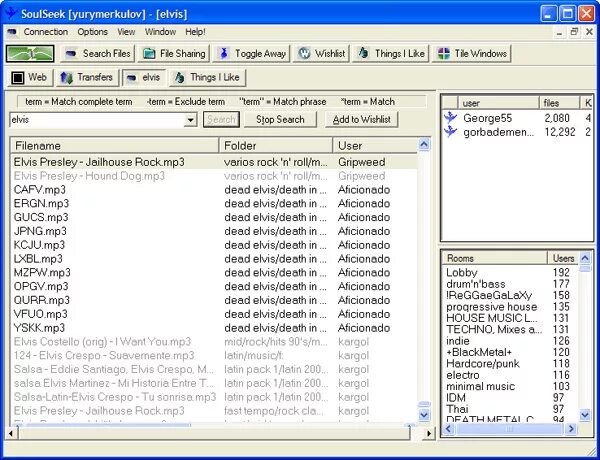Click the bird icon beside George55
Screen dimensions: 600x460
pyautogui.click(x=450, y=118)
